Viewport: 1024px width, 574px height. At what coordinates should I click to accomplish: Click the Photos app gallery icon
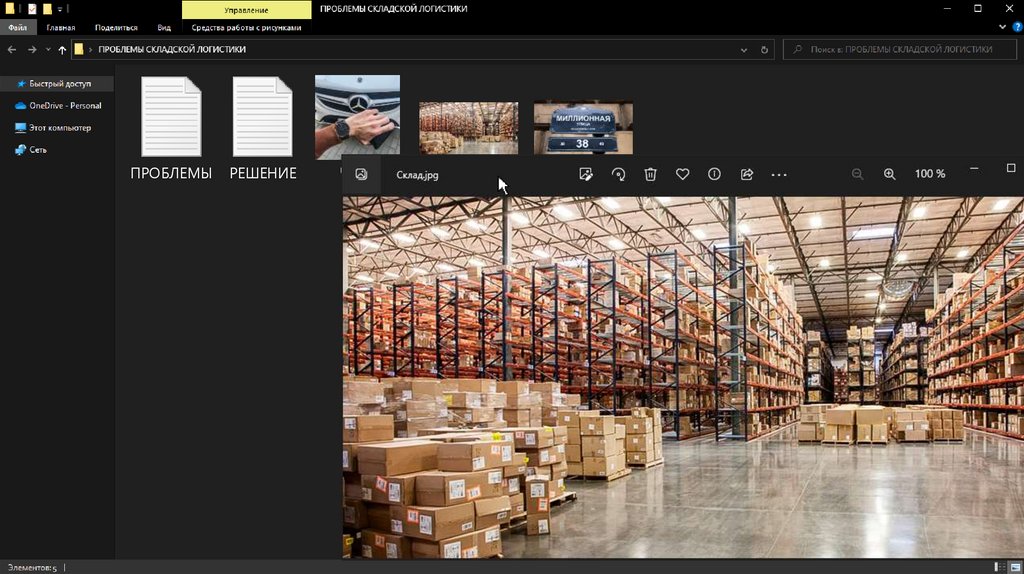(361, 174)
